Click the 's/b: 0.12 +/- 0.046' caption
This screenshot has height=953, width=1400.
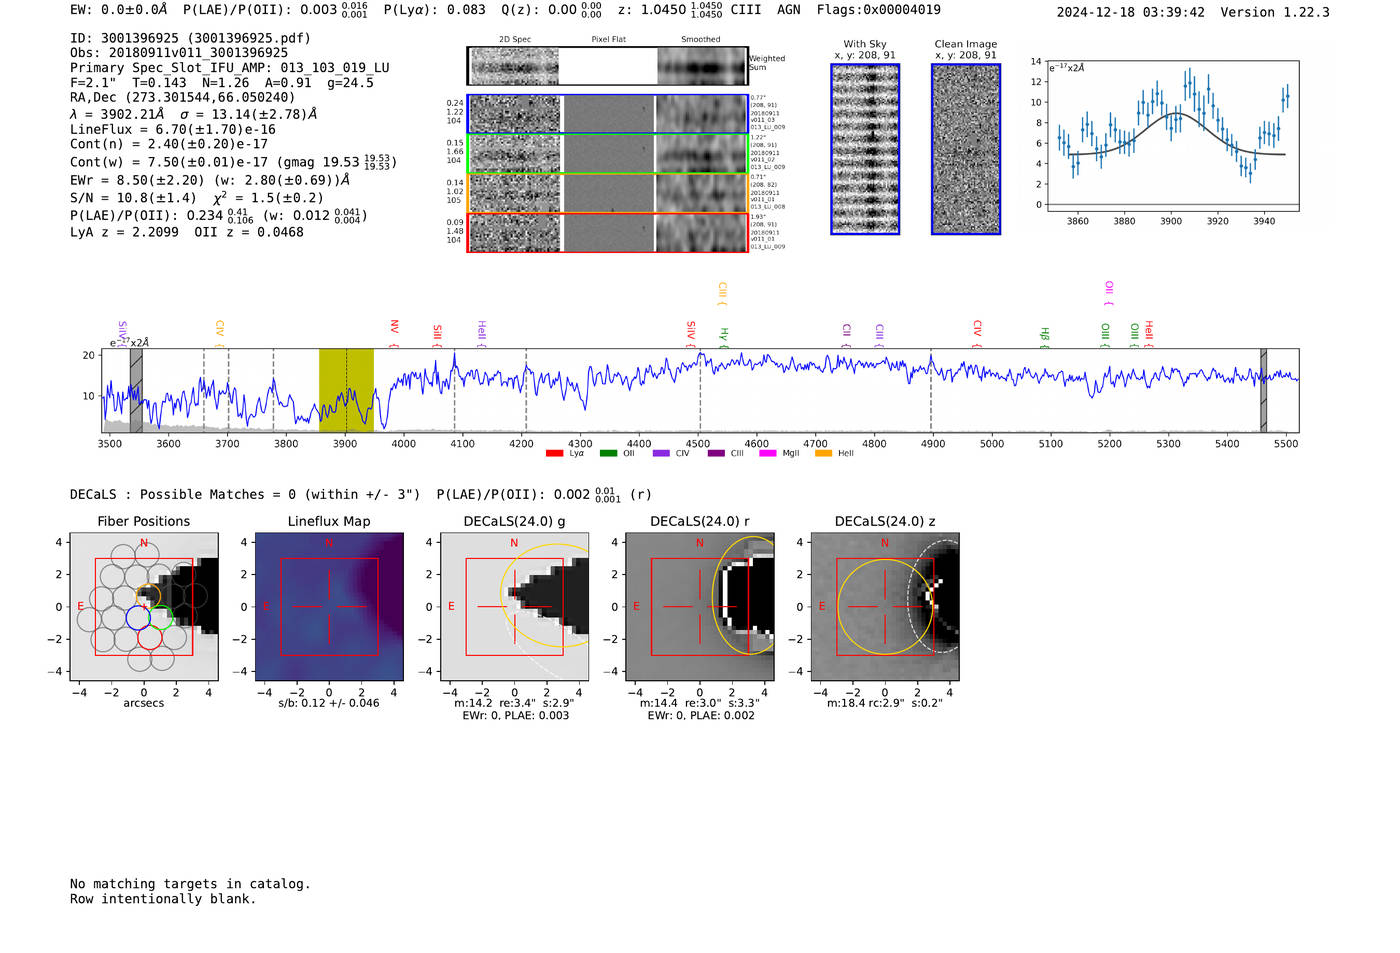point(329,703)
